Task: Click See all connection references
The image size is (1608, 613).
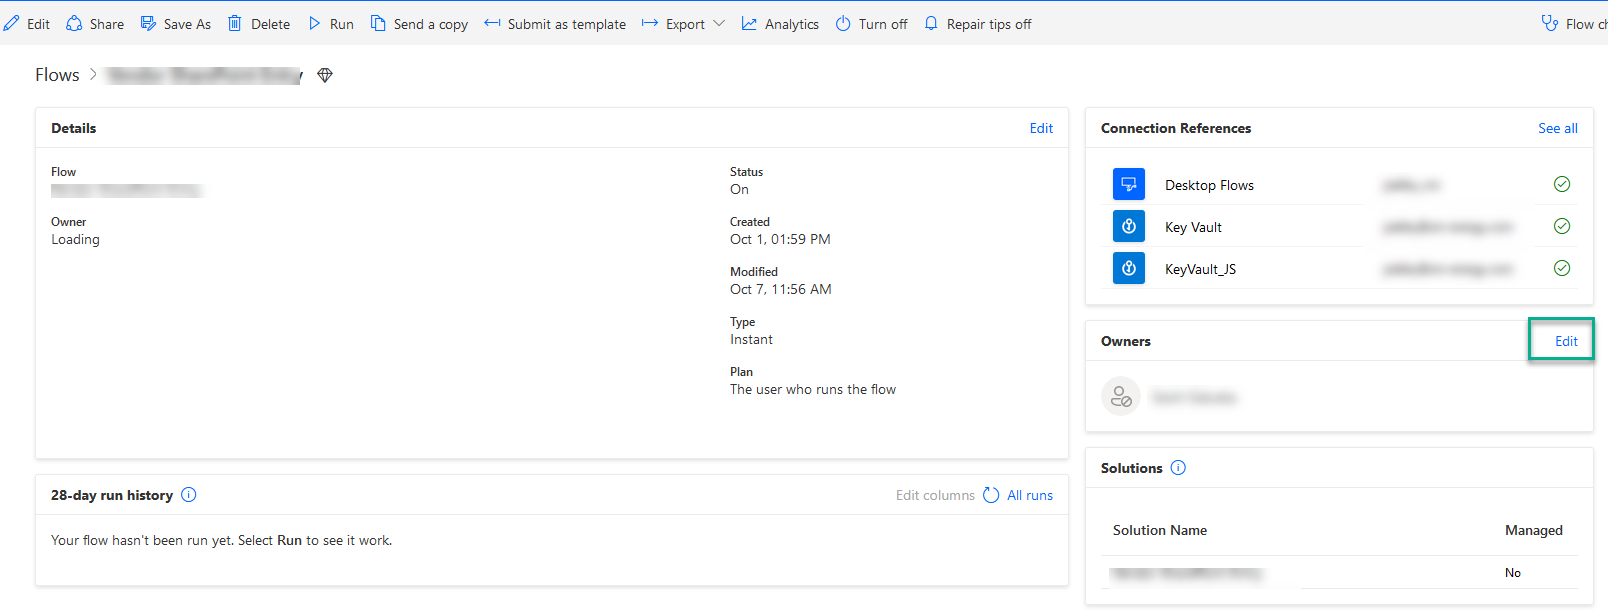Action: click(1557, 128)
